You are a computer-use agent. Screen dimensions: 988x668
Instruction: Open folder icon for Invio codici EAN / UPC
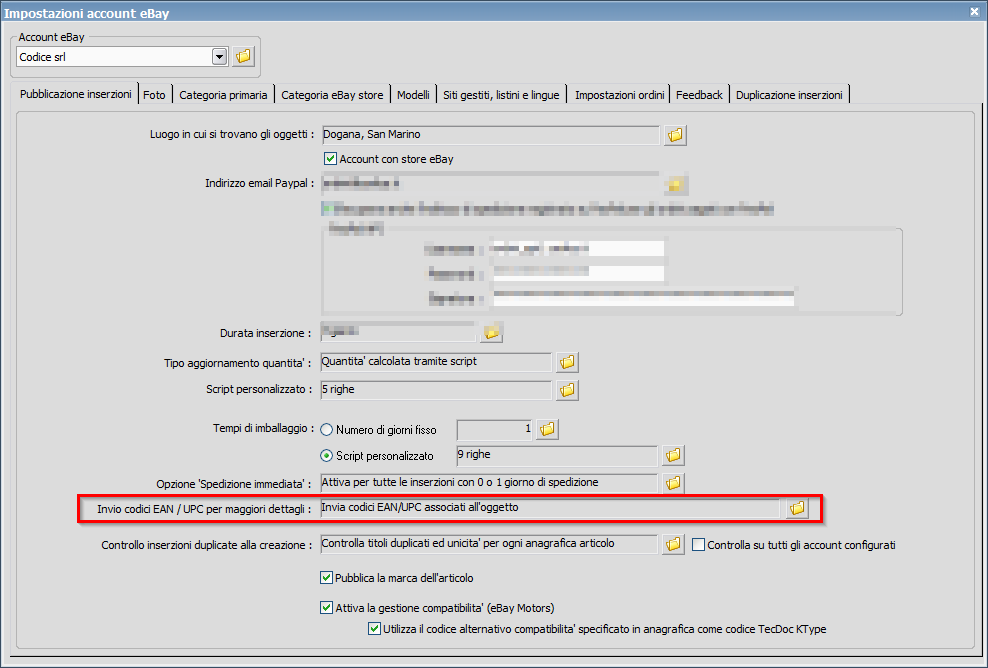coord(797,508)
